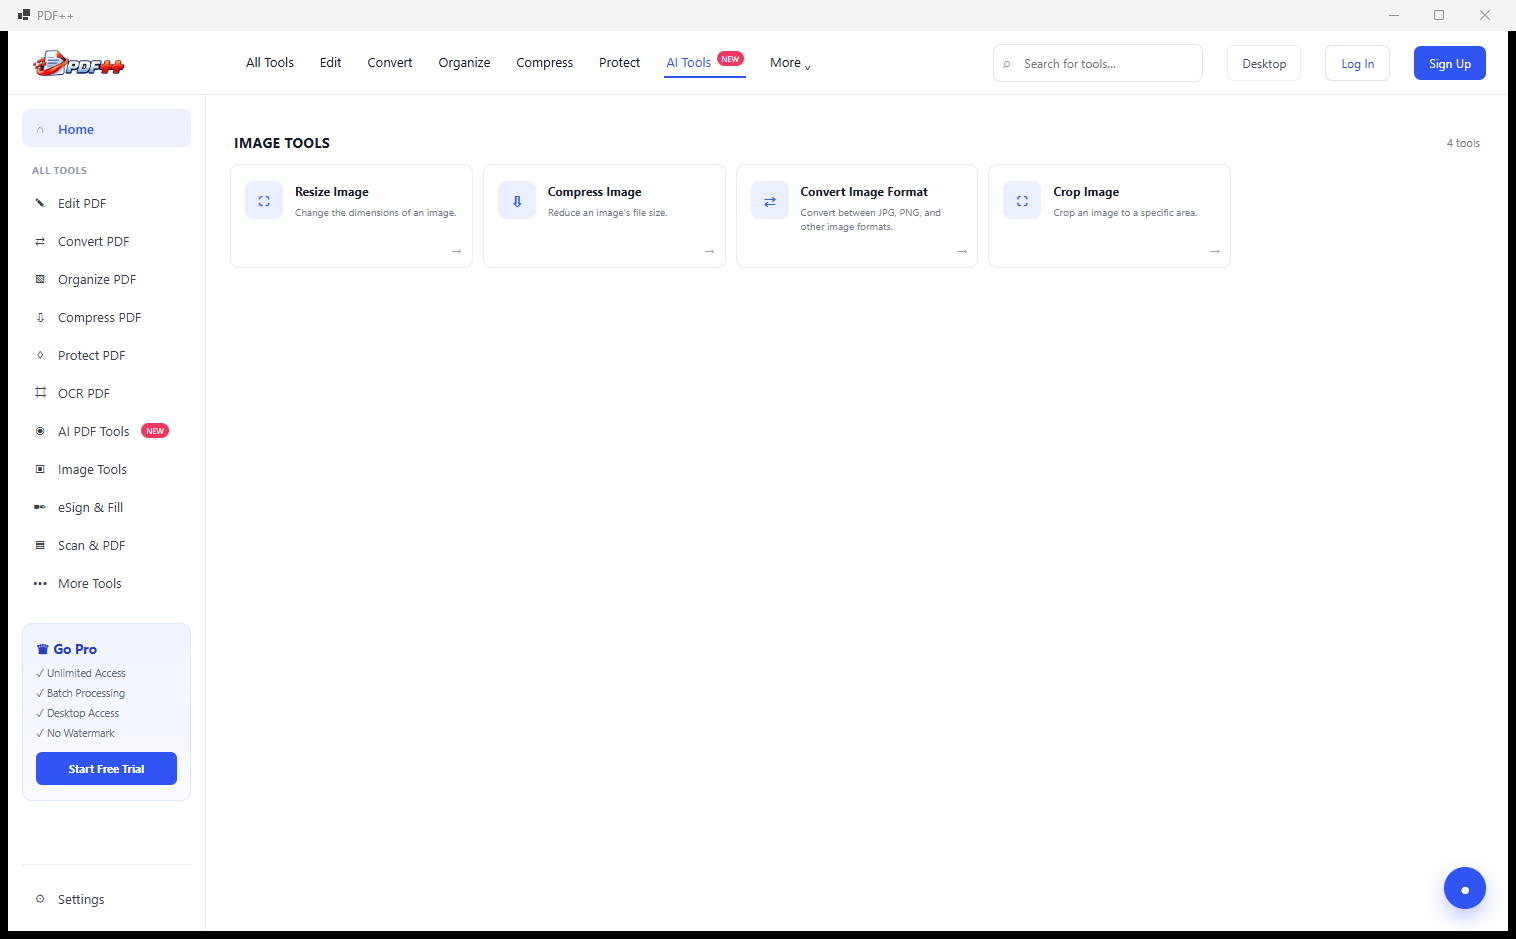Click the Compress Image card icon
This screenshot has height=939, width=1516.
[517, 201]
